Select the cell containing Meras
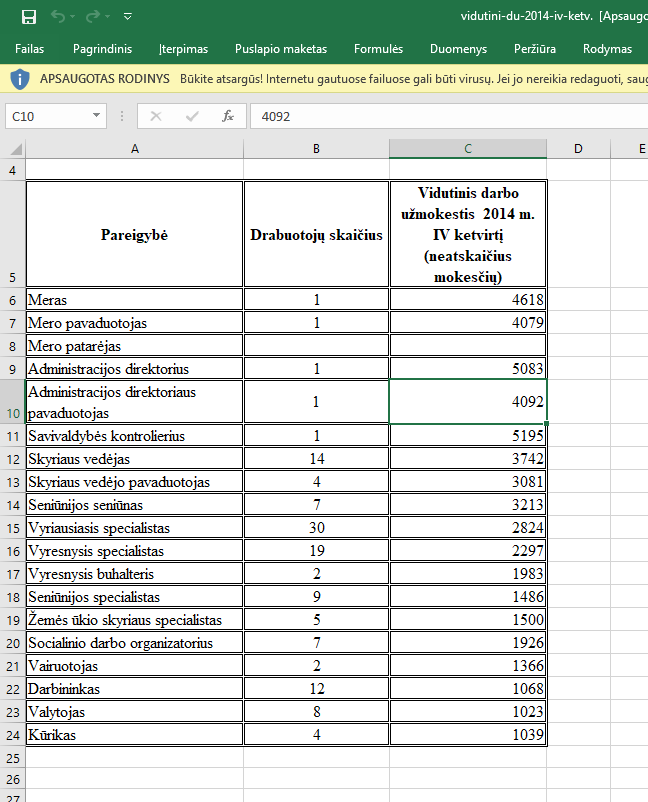The height and width of the screenshot is (802, 648). click(134, 299)
